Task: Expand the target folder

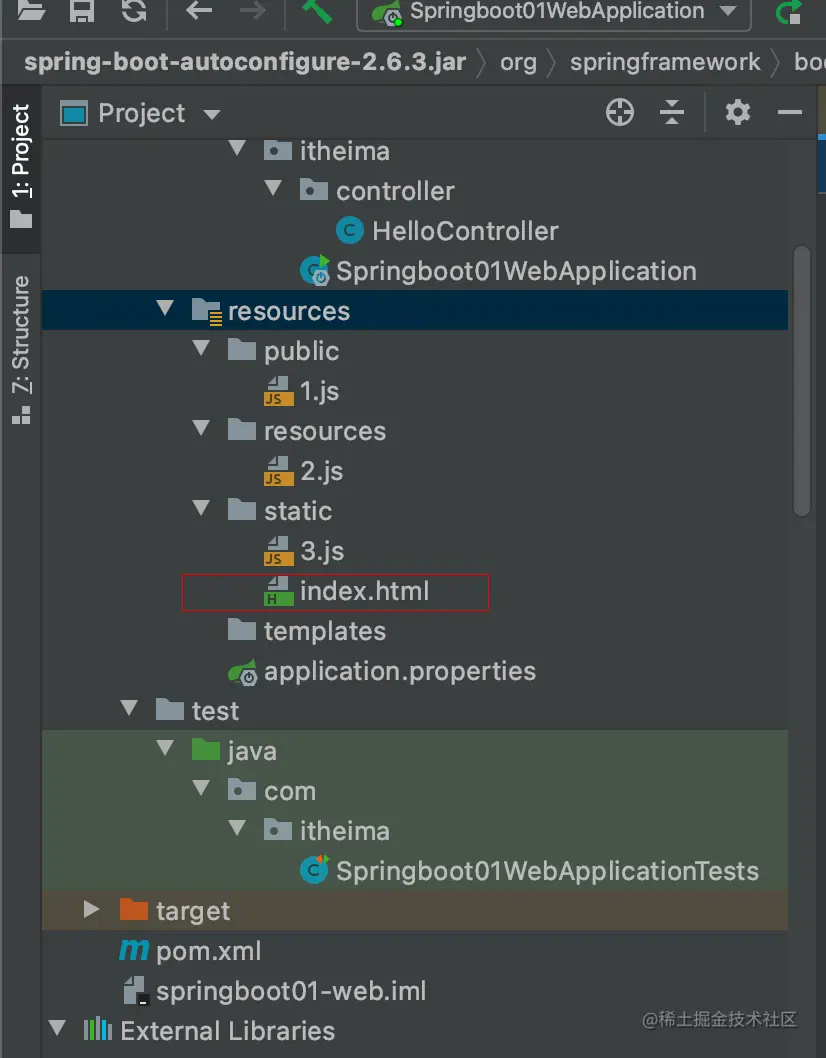Action: [x=92, y=909]
